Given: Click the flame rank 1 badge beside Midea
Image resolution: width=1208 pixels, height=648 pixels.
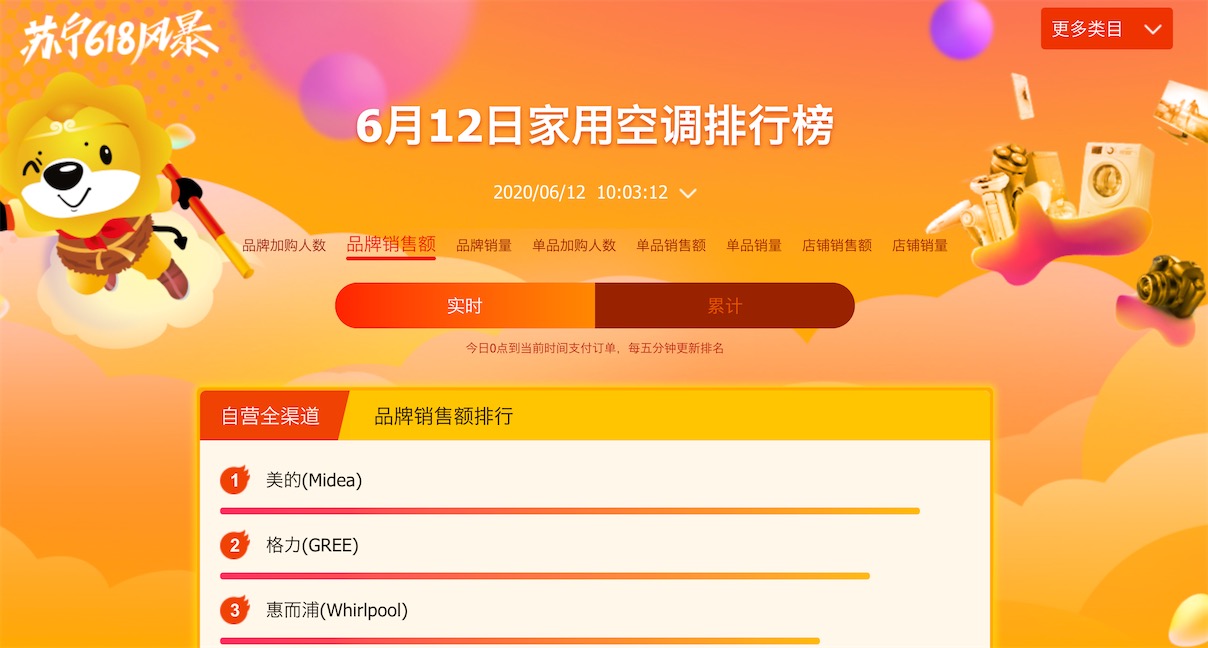Looking at the screenshot, I should [233, 480].
